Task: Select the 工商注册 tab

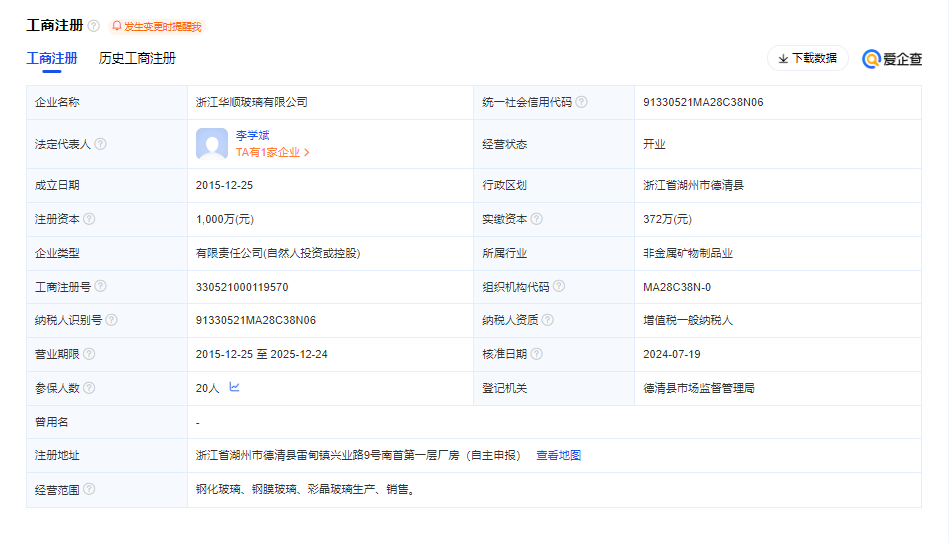Action: 52,59
